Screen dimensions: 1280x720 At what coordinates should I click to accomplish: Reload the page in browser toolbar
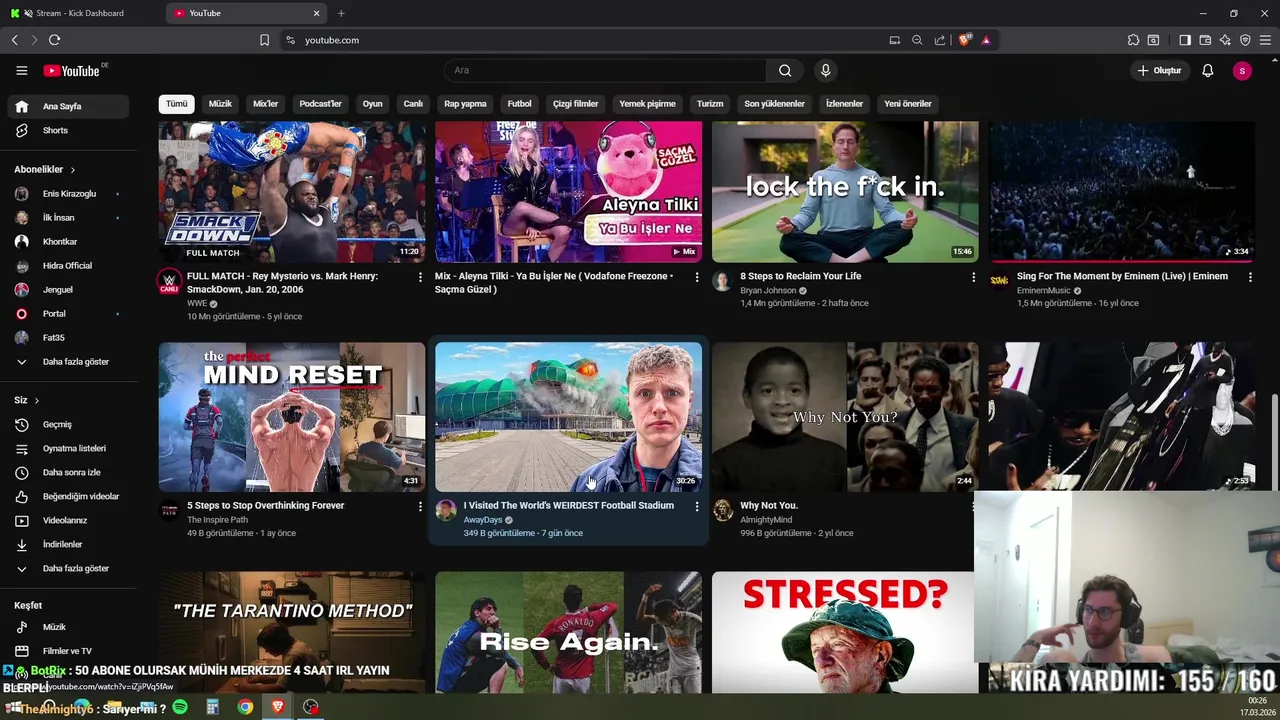[54, 40]
